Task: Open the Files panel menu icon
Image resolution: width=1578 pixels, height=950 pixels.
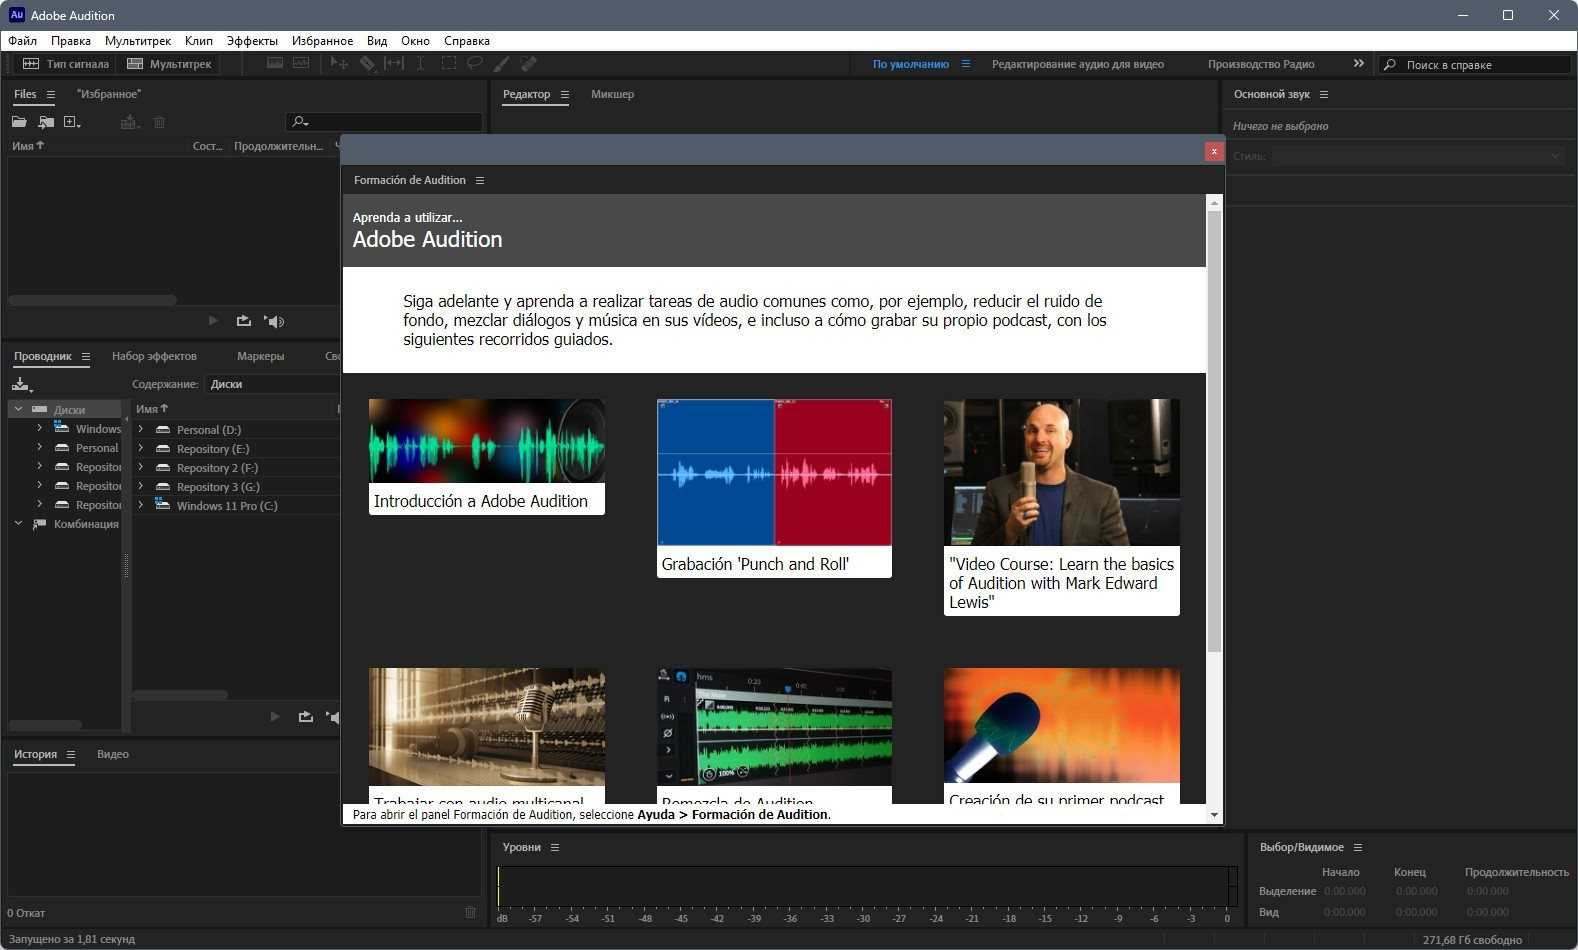Action: coord(50,95)
